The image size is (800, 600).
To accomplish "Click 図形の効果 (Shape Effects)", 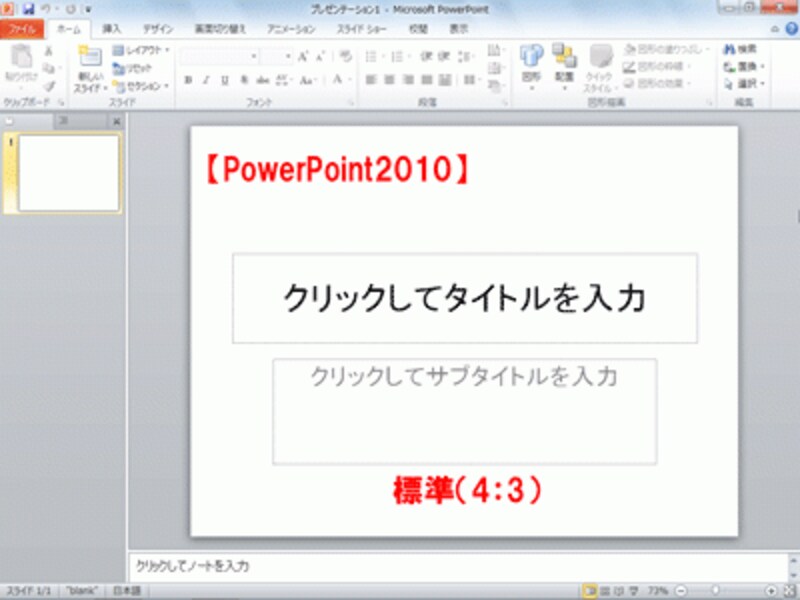I will [x=657, y=83].
